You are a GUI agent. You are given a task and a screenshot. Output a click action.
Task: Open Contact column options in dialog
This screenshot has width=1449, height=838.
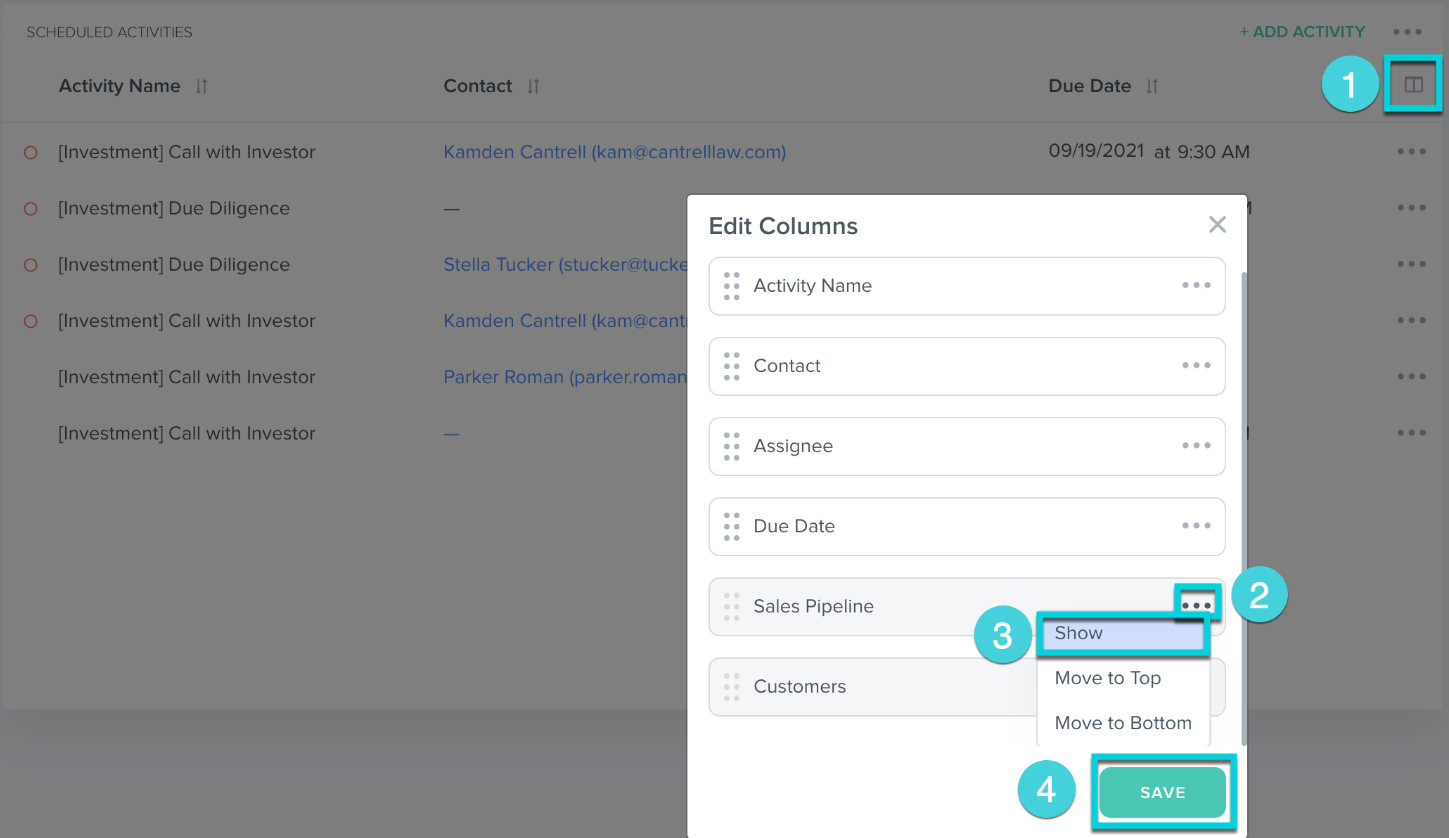(1196, 365)
